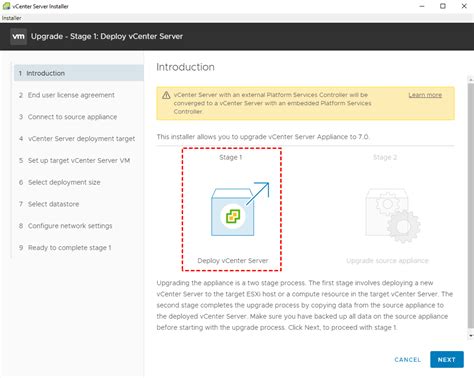Go to step 9 Ready to complete stage 1

(65, 248)
